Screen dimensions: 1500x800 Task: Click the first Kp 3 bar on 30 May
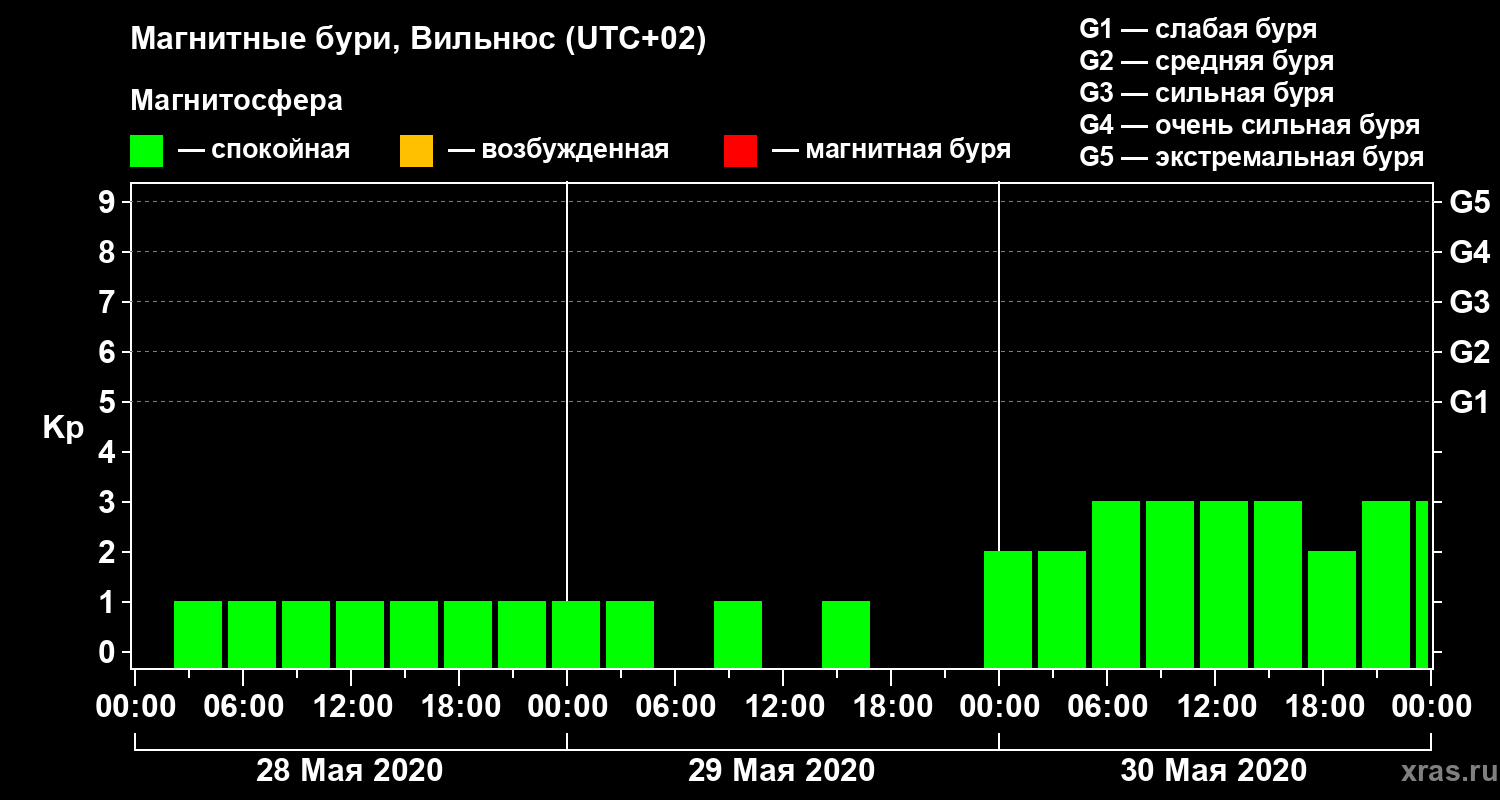point(1116,584)
